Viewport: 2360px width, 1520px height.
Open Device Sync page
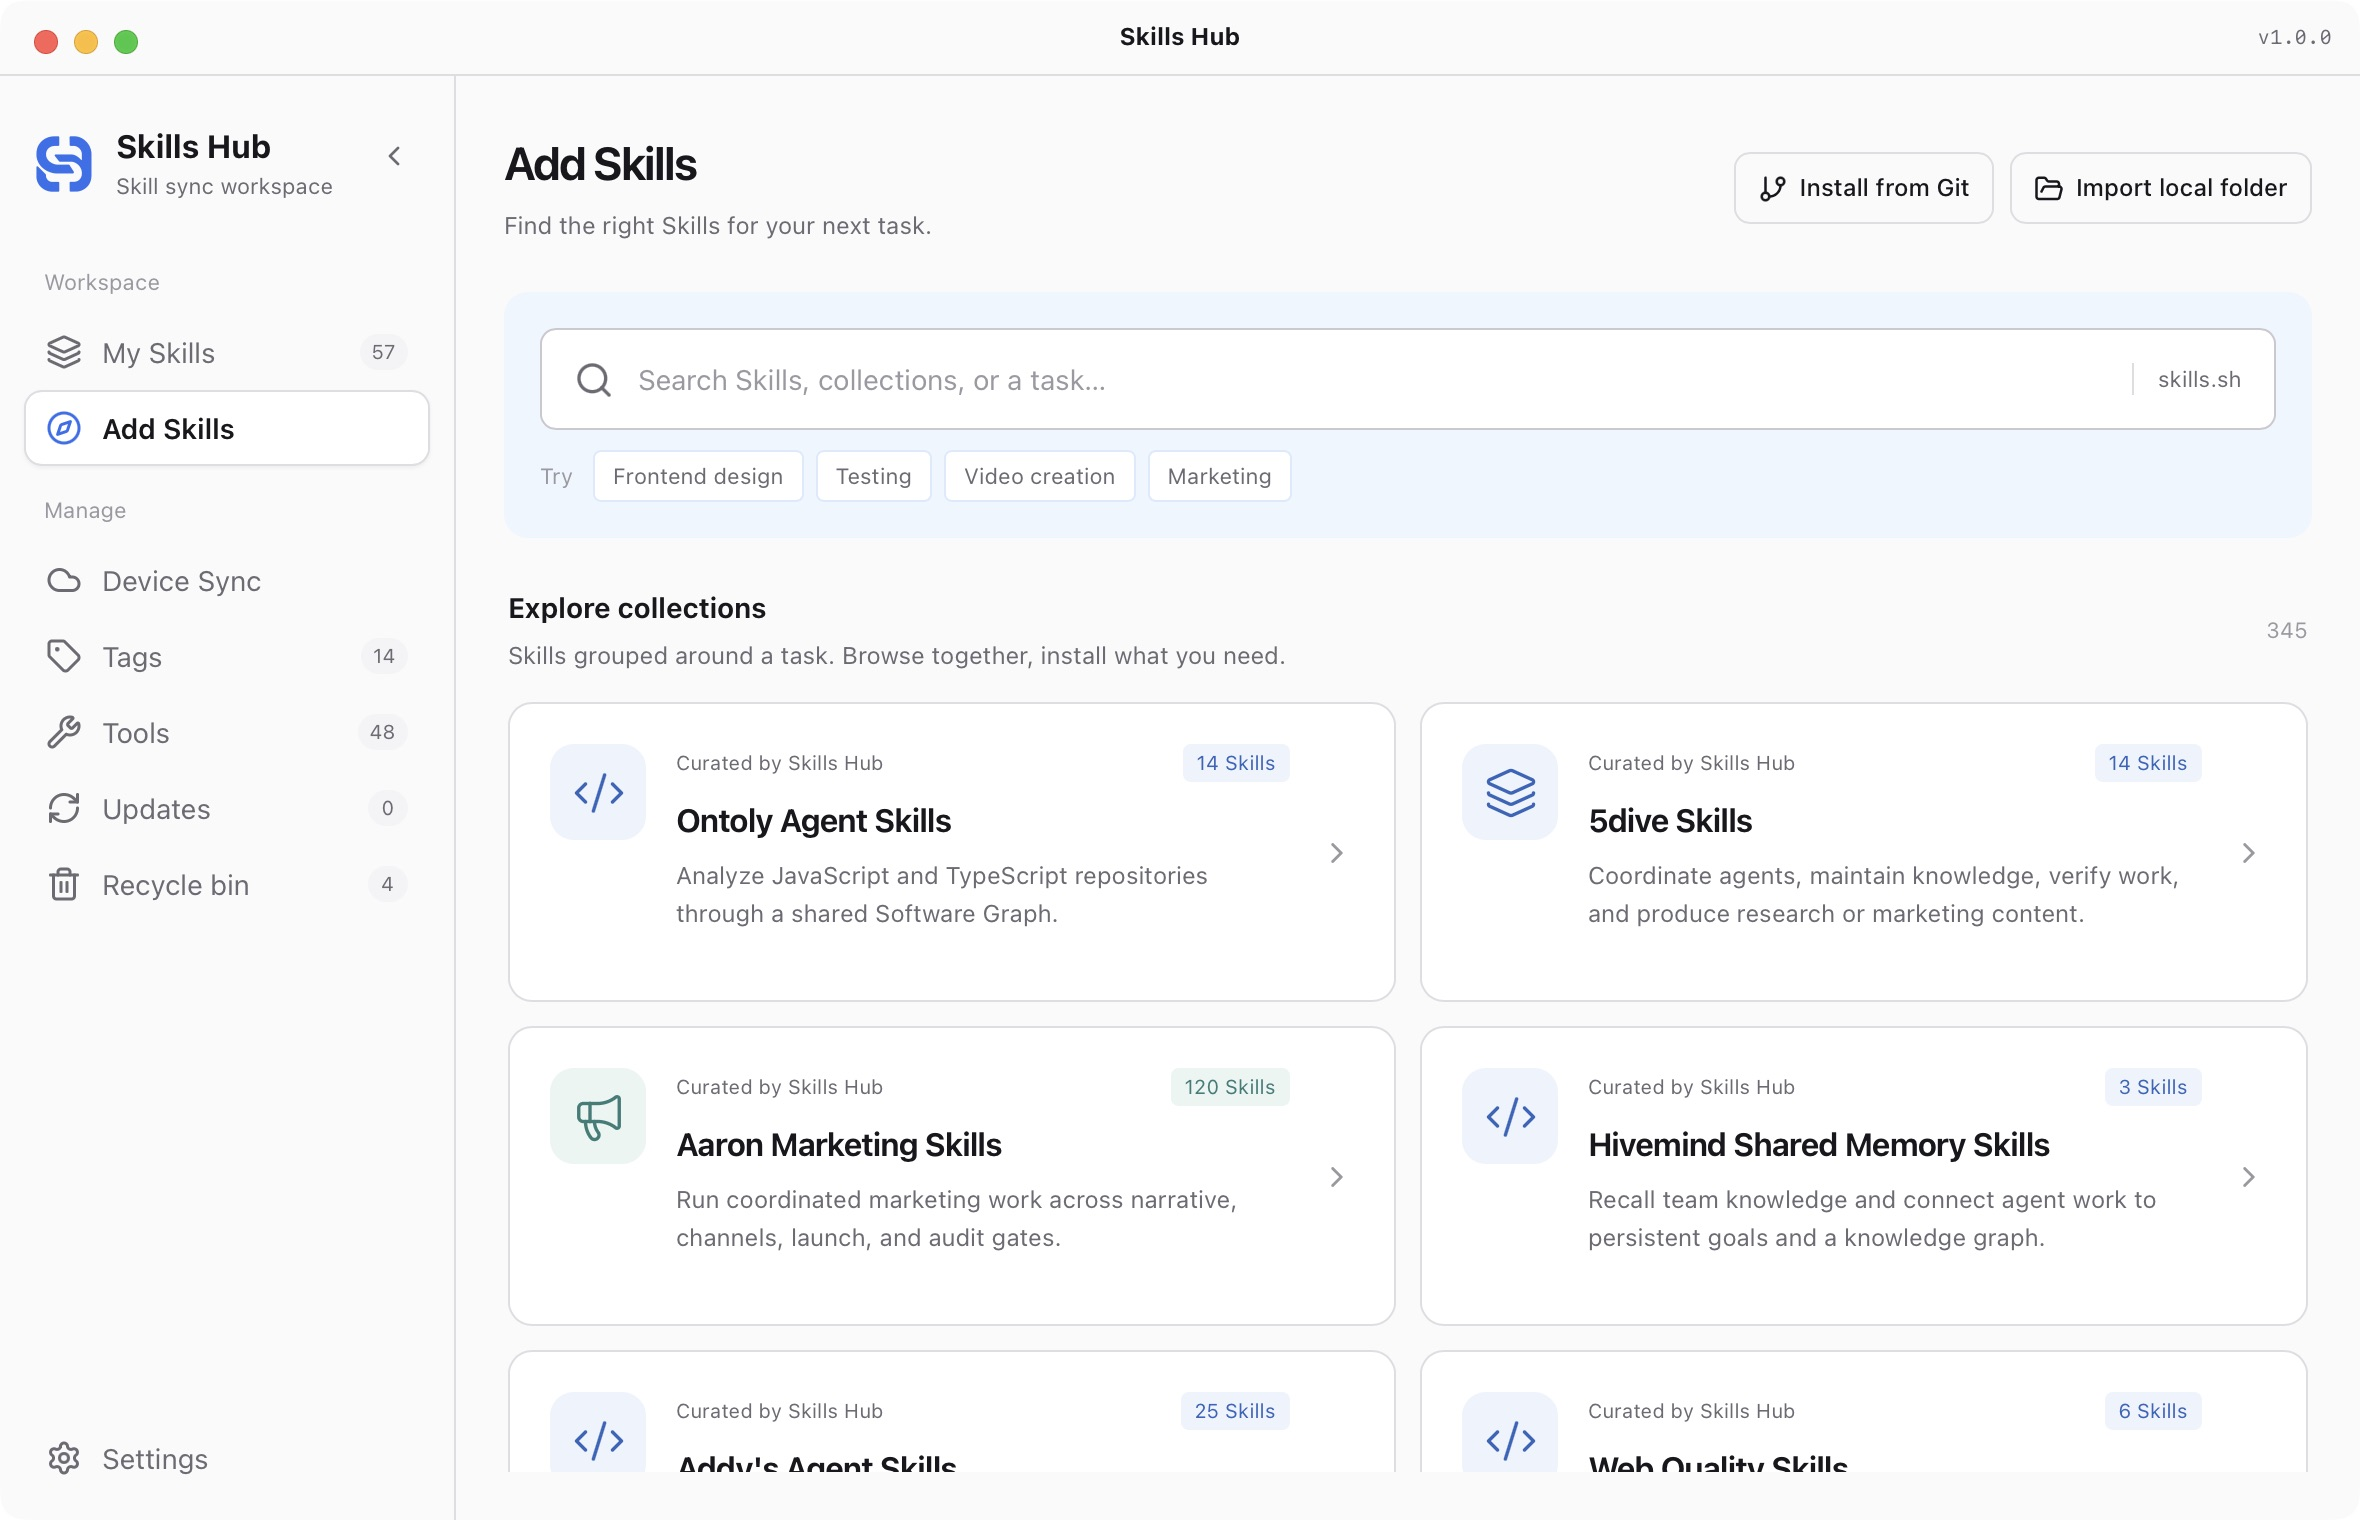coord(227,581)
